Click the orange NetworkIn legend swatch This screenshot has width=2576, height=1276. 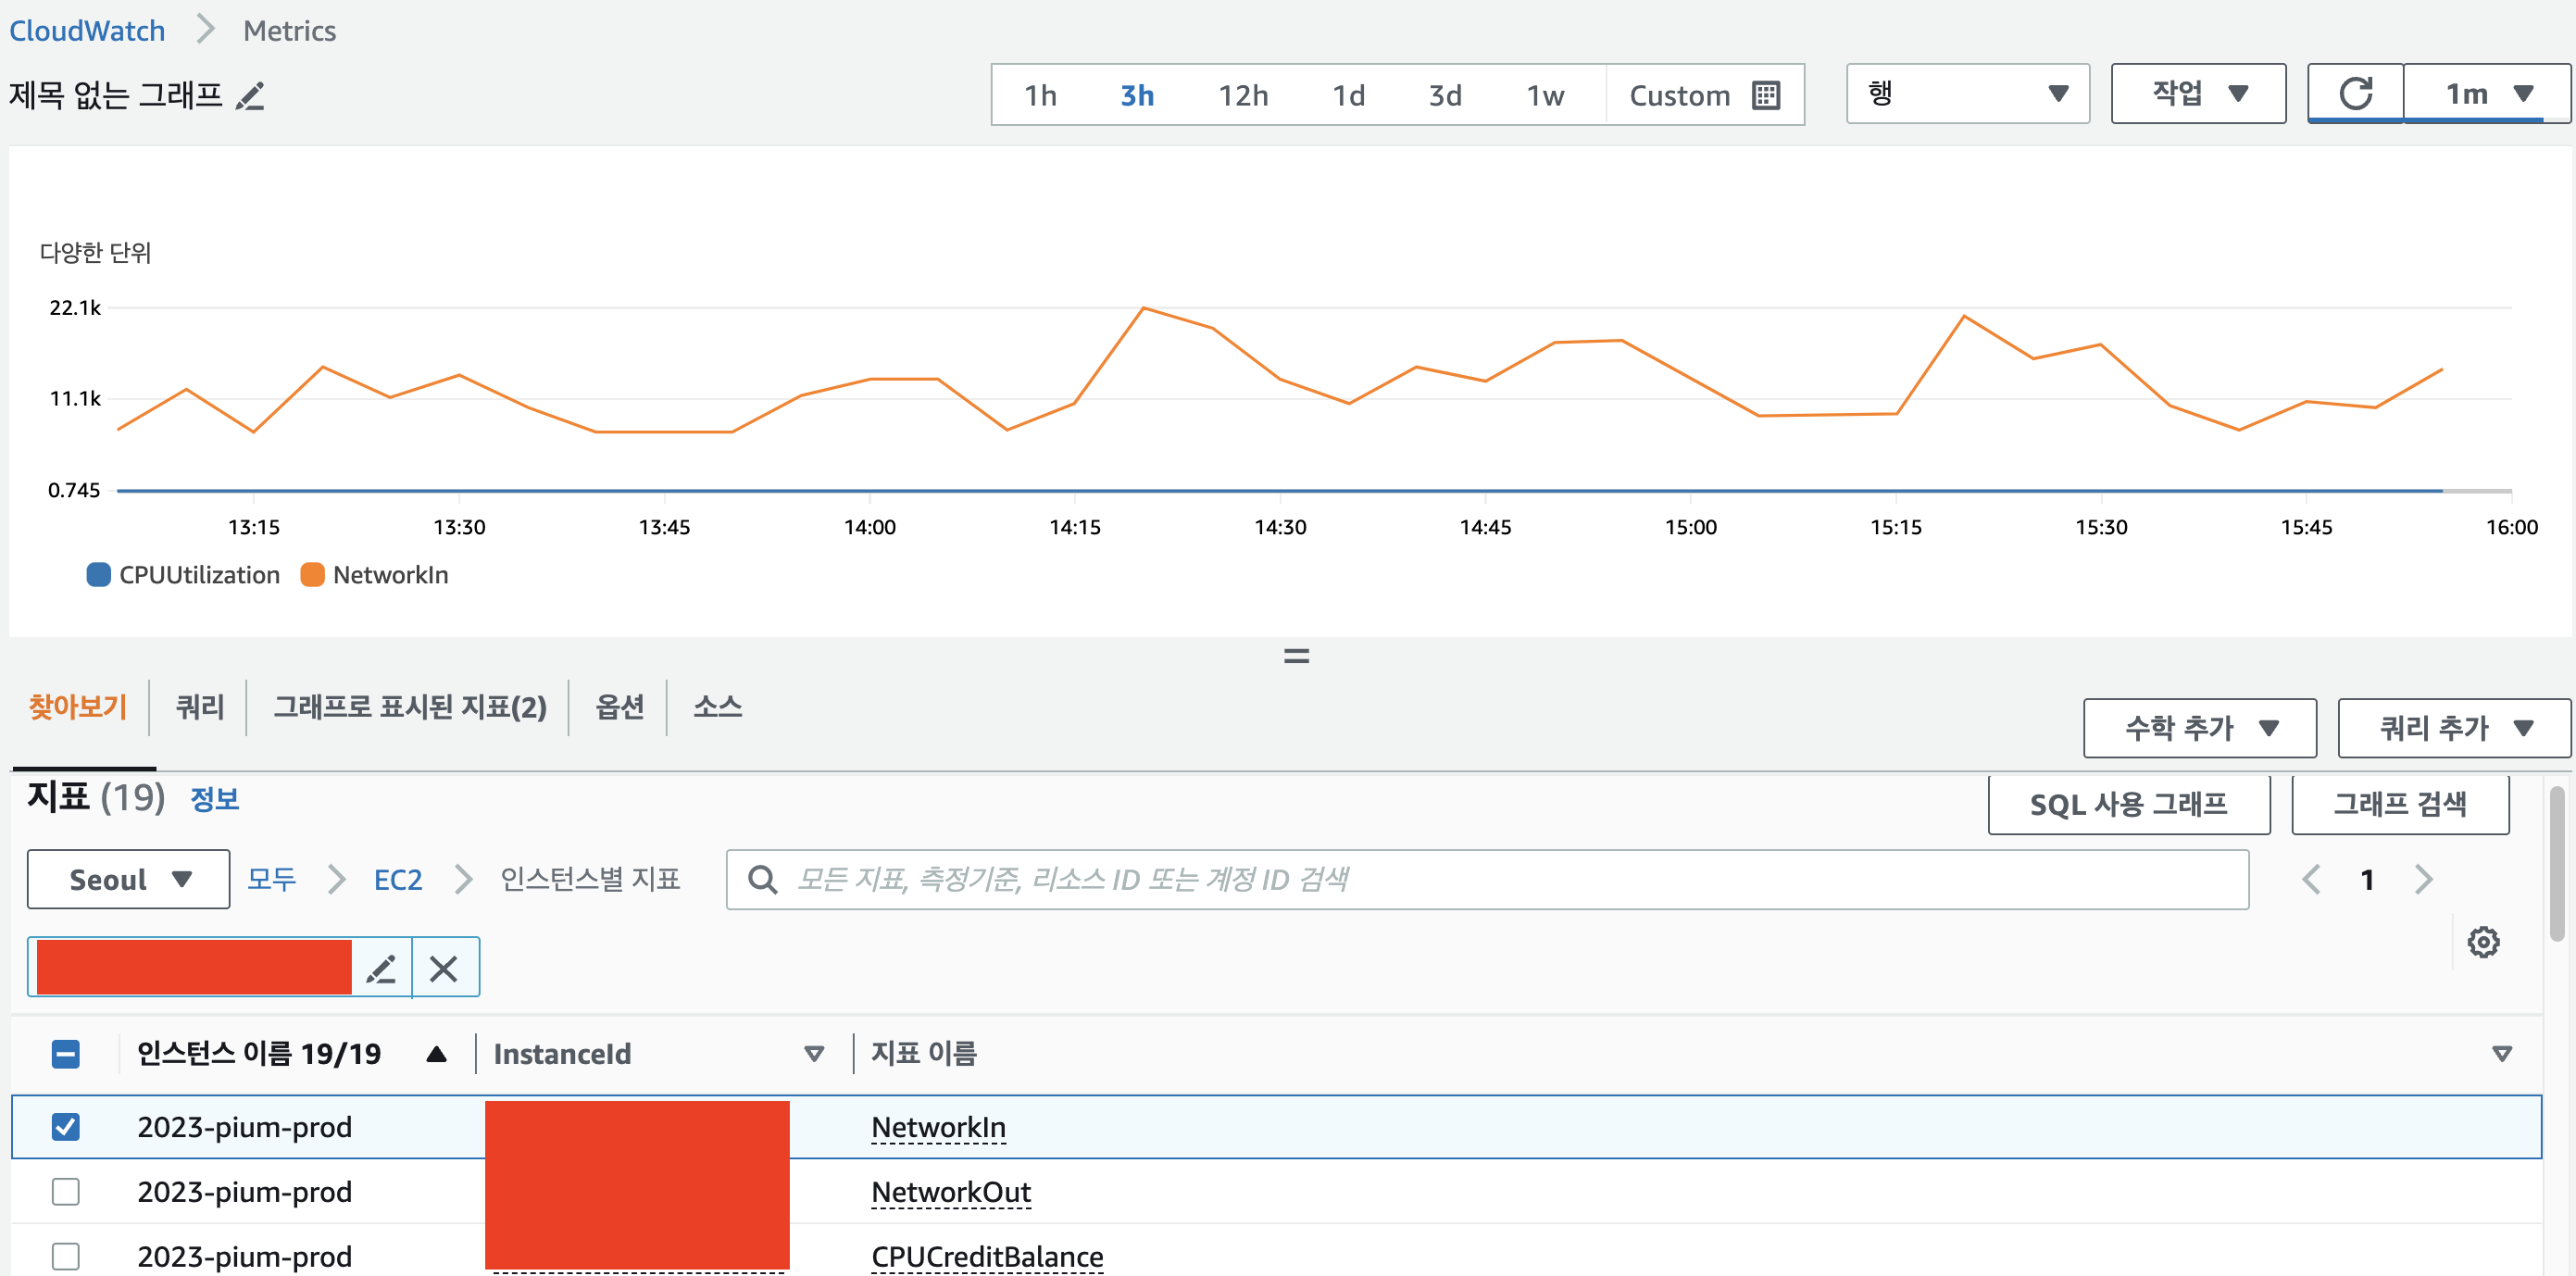click(312, 575)
